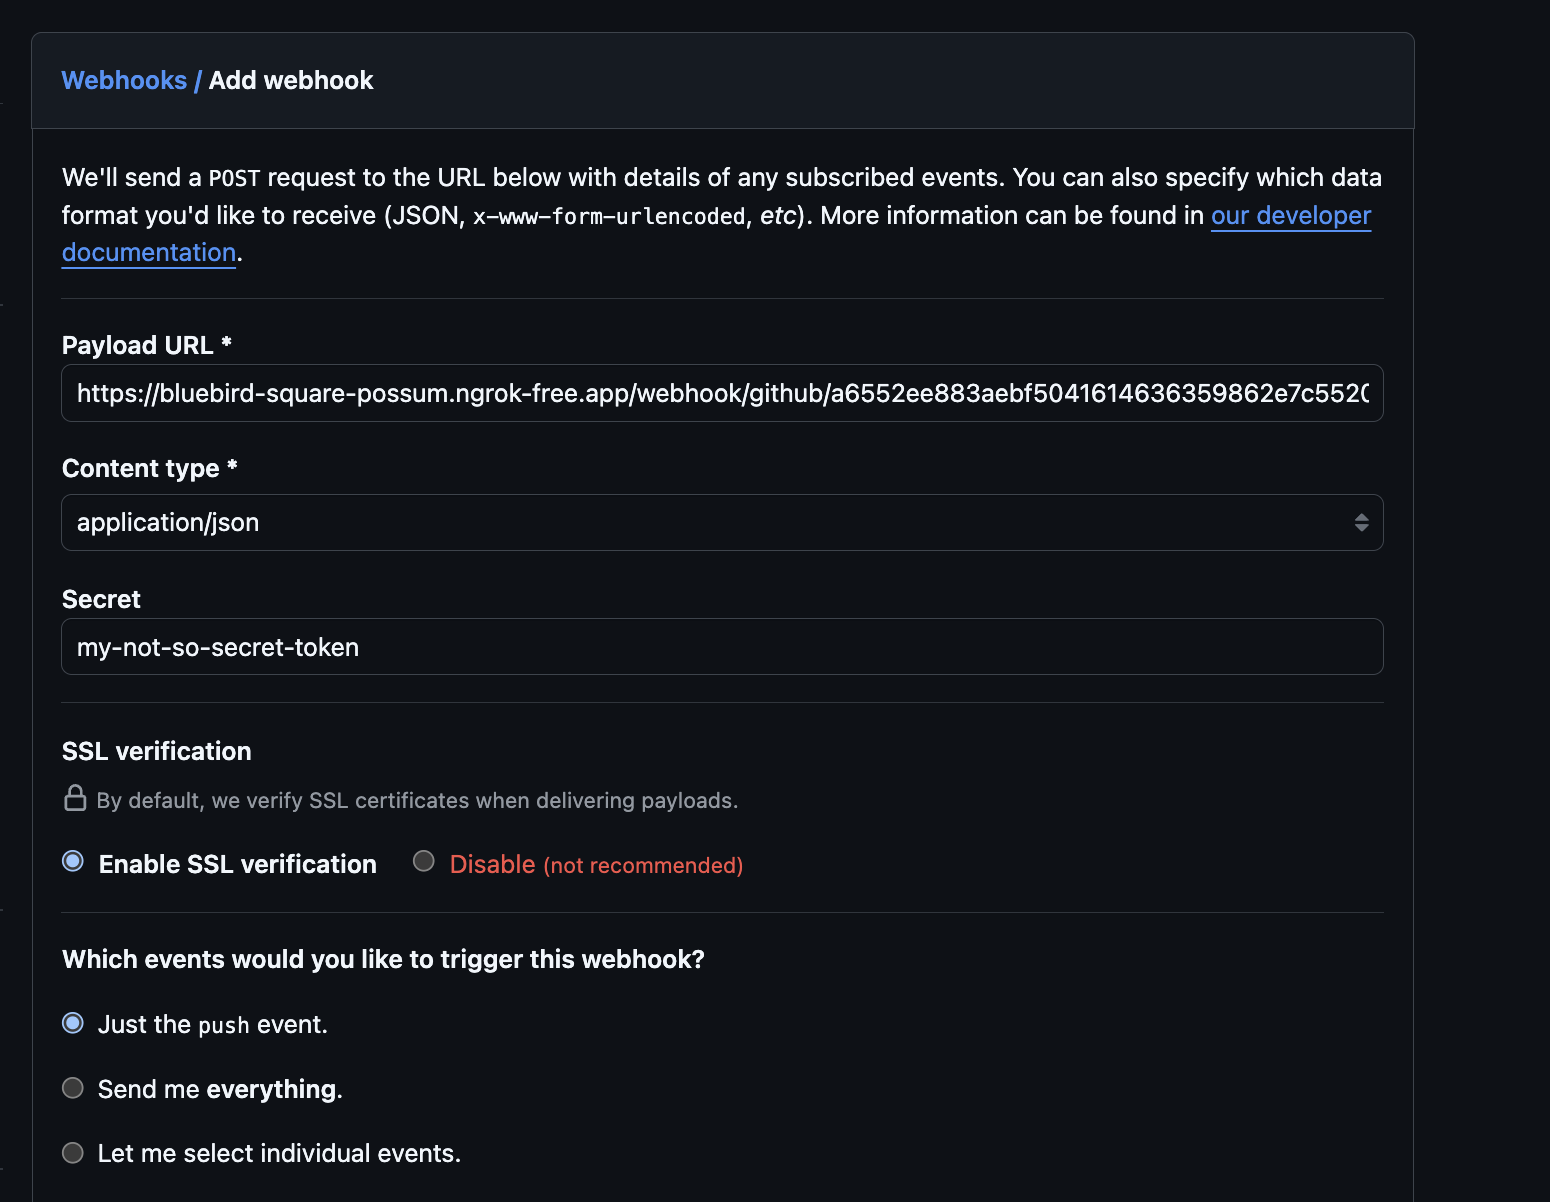Open our developer documentation link
Image resolution: width=1550 pixels, height=1202 pixels.
(1290, 215)
